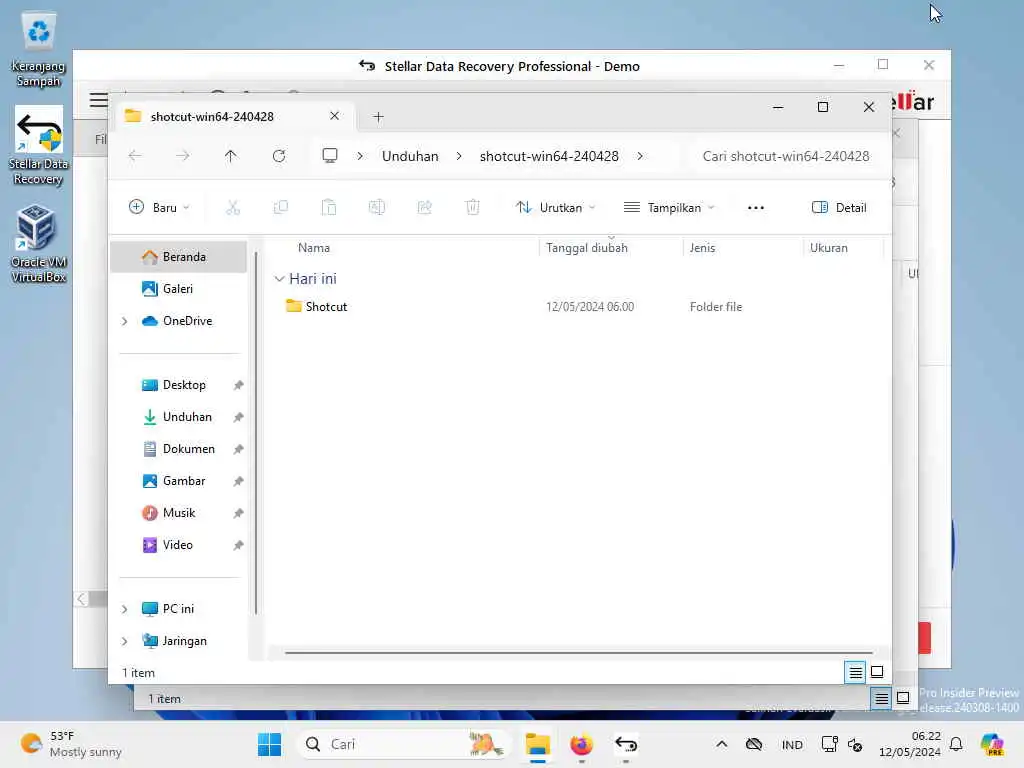Expand chevron before Unduhan breadcrumb
The height and width of the screenshot is (768, 1024).
coord(360,156)
